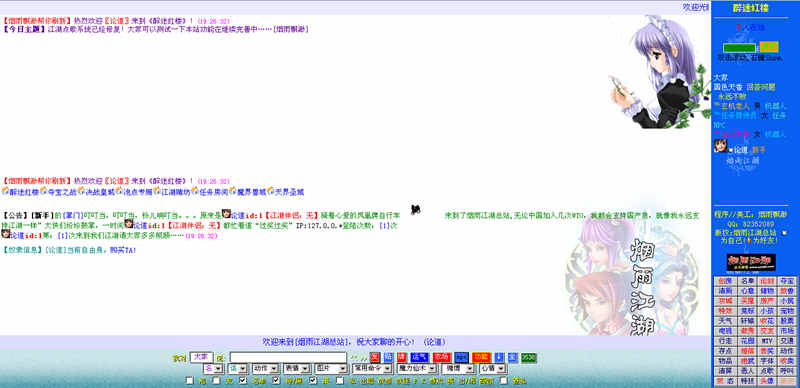Open the 天界圣城 room link
Viewport: 800px width, 388px height.
click(286, 192)
